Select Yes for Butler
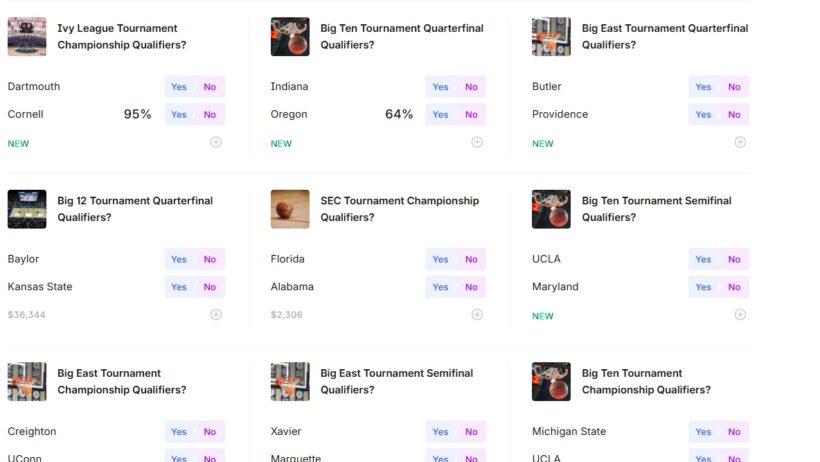820x462 pixels. (x=703, y=87)
